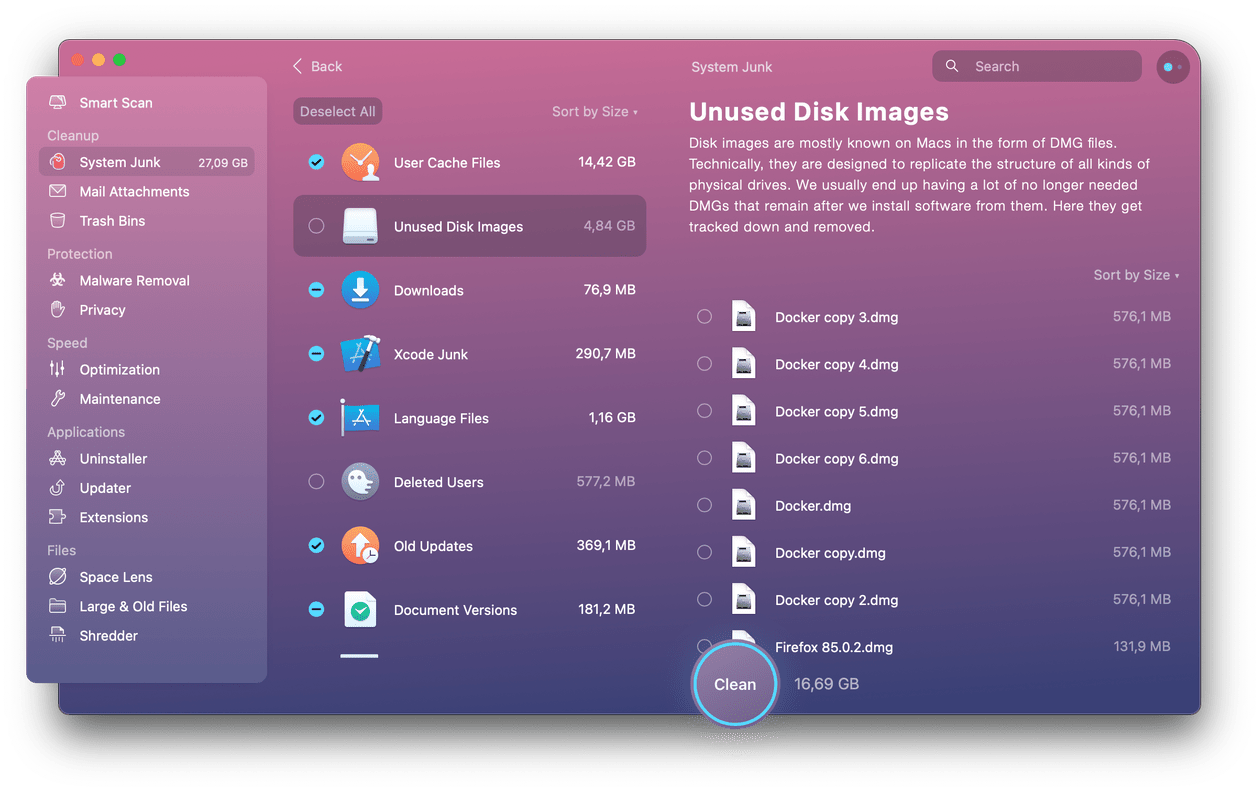Select System Junk in the sidebar
The width and height of the screenshot is (1260, 792).
(x=147, y=162)
